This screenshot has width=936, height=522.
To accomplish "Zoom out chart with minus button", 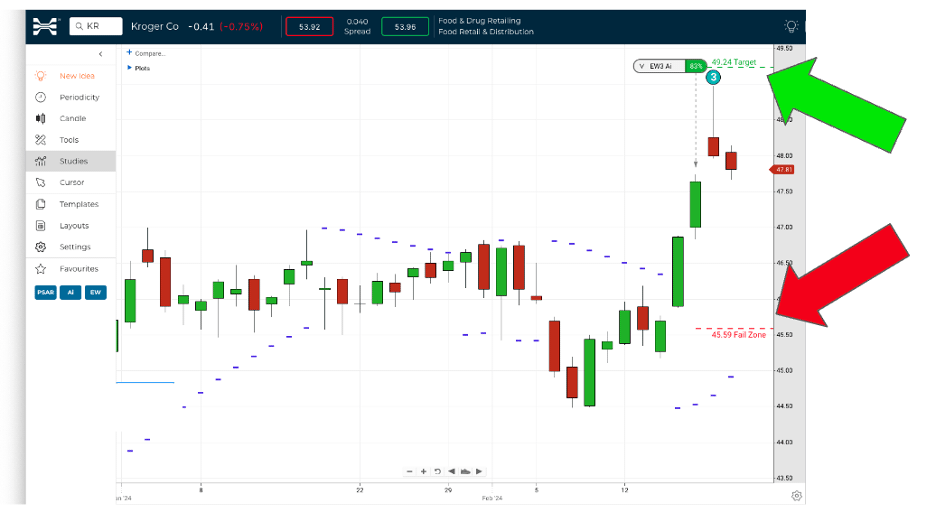I will (410, 471).
